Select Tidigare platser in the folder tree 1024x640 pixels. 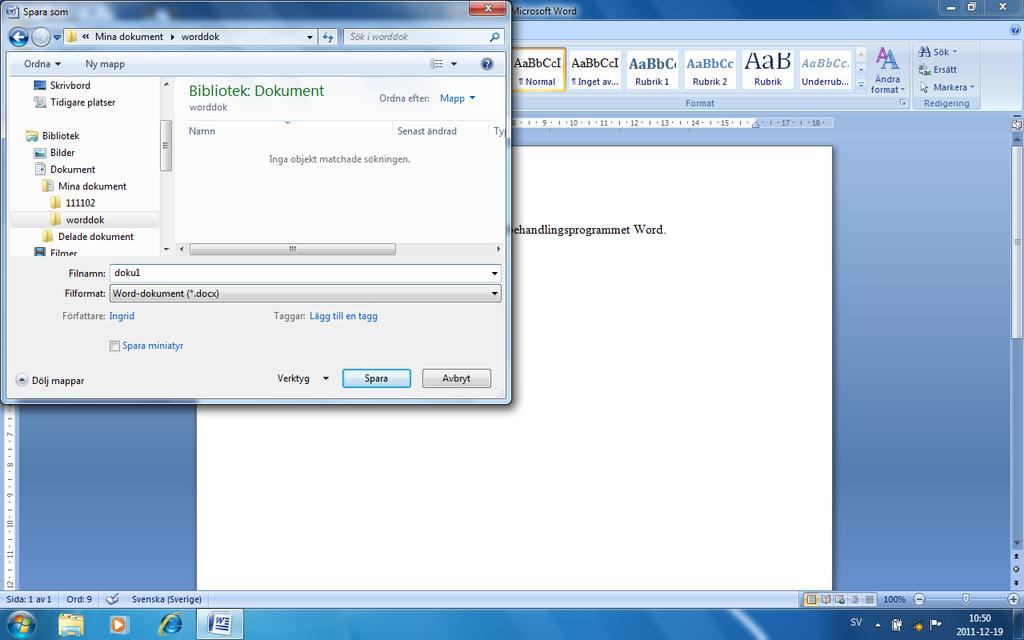(74, 103)
